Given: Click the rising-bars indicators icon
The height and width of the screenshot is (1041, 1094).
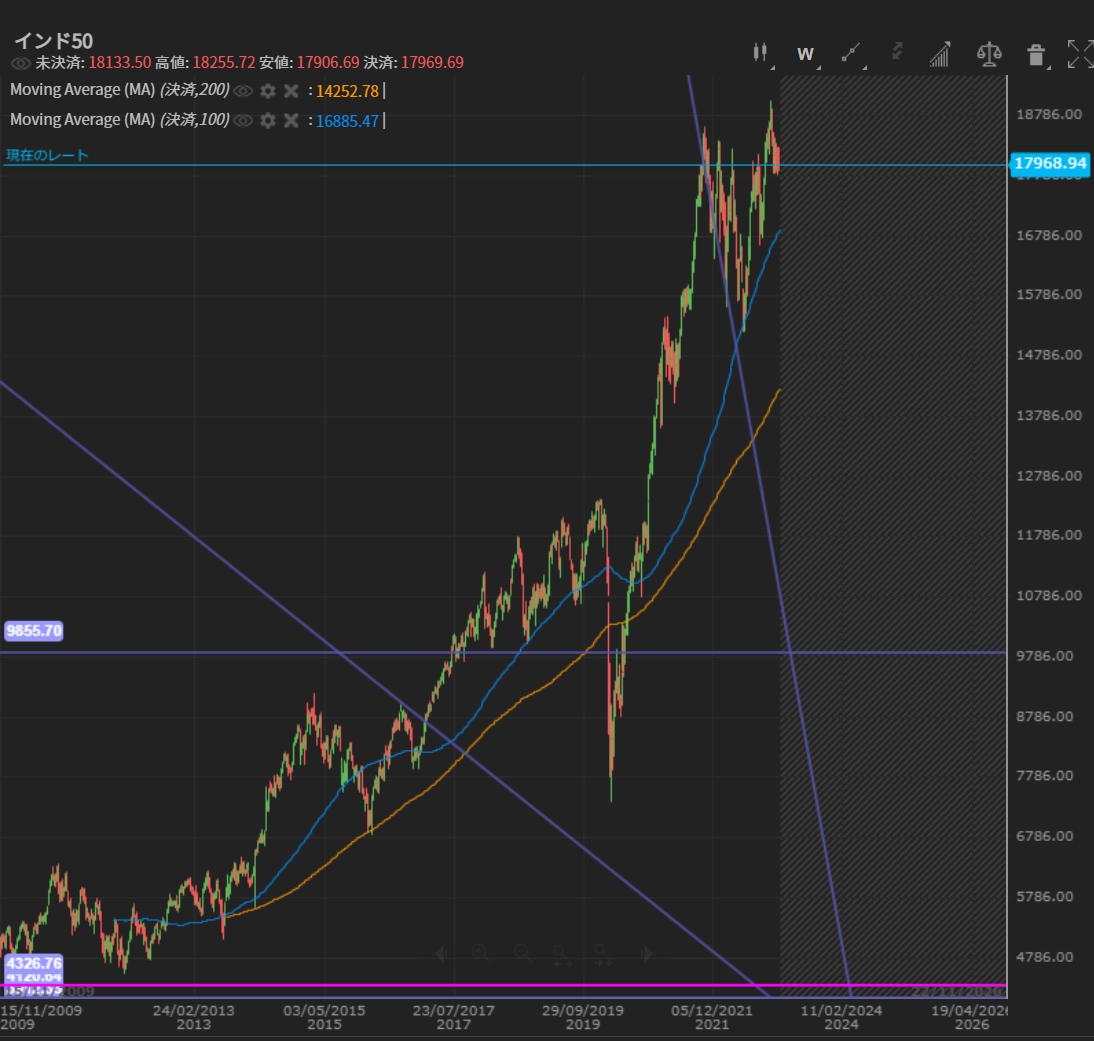Looking at the screenshot, I should (940, 54).
